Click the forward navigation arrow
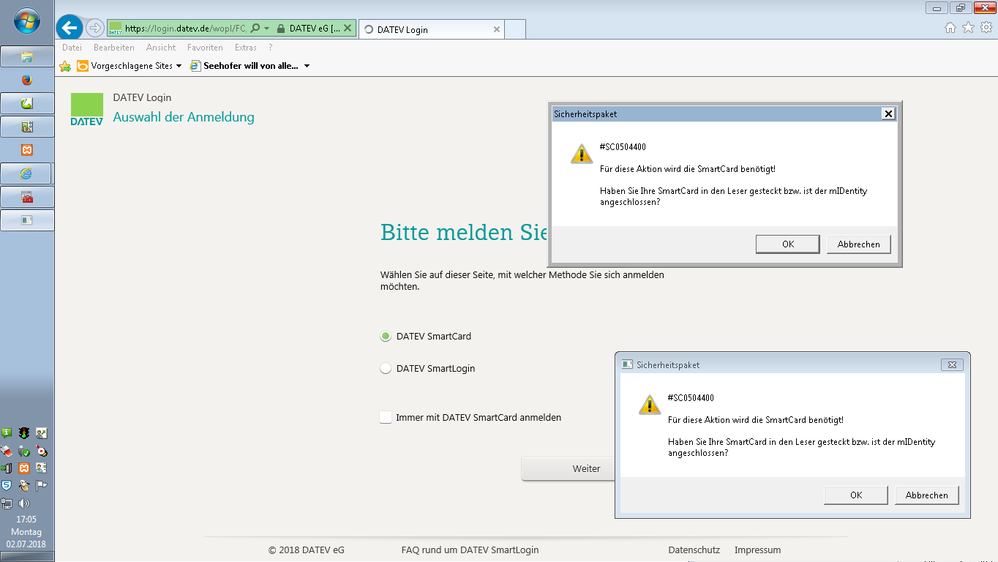Screen dimensions: 998x562 95,28
